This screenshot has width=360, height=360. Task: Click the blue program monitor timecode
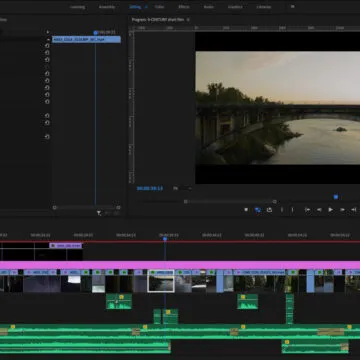150,188
